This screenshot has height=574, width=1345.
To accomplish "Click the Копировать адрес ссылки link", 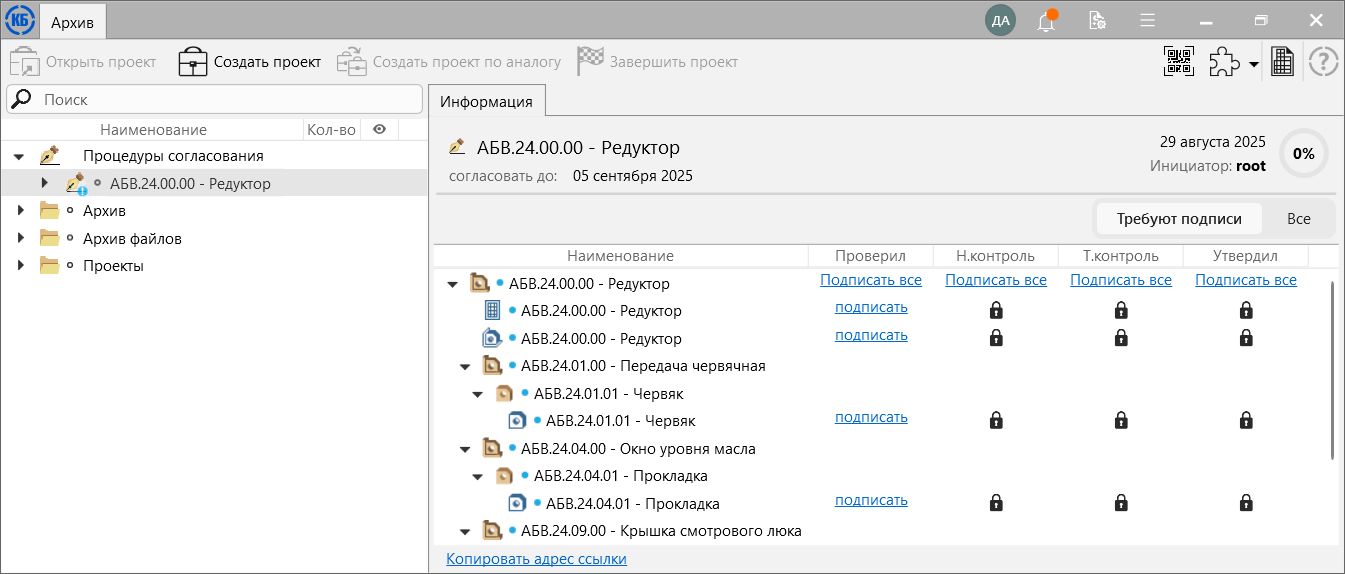I will coord(536,559).
